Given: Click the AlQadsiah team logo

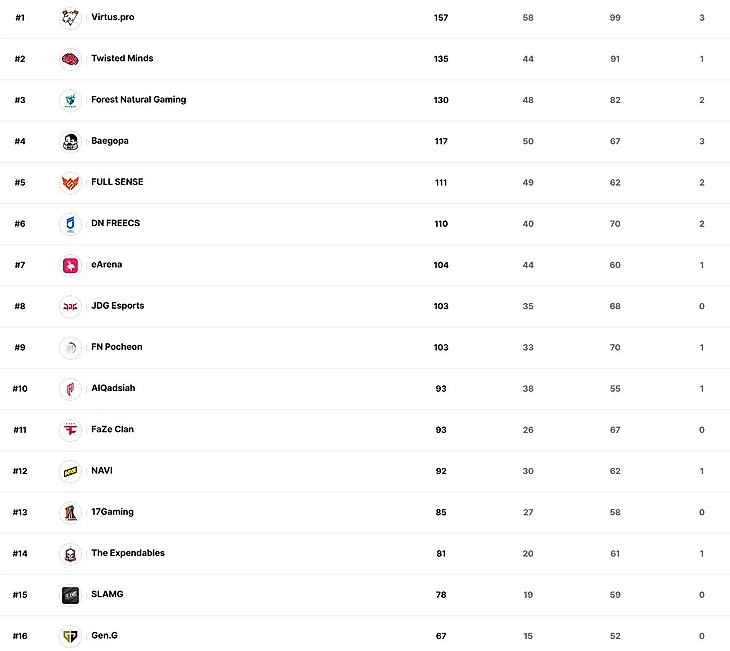Looking at the screenshot, I should tap(70, 389).
